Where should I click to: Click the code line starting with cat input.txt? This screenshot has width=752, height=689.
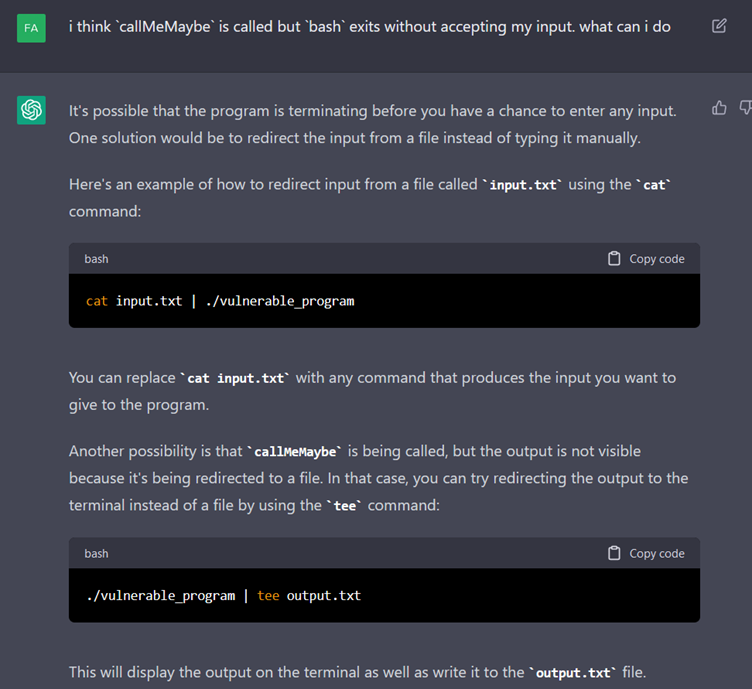coord(220,301)
